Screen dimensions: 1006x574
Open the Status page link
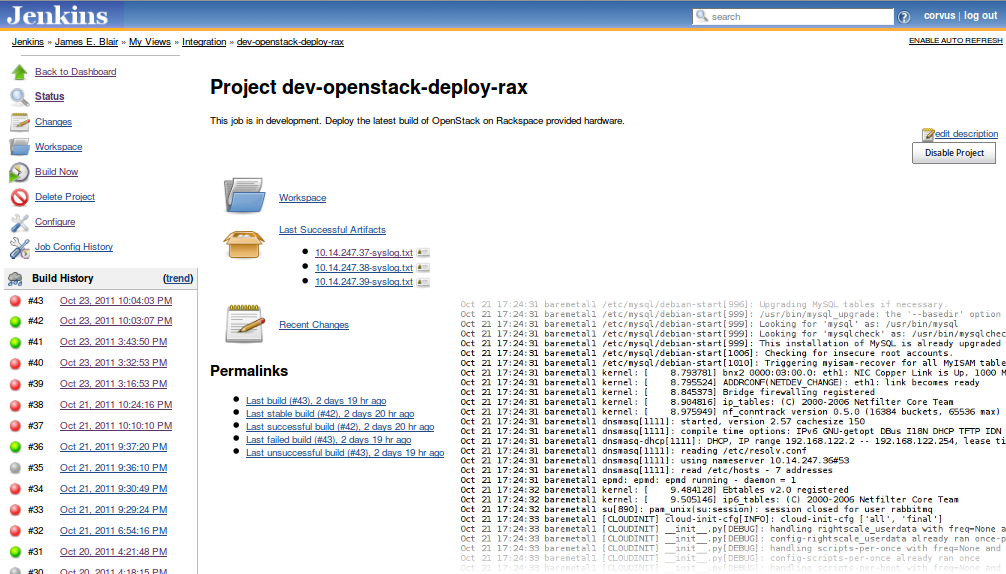(x=49, y=96)
